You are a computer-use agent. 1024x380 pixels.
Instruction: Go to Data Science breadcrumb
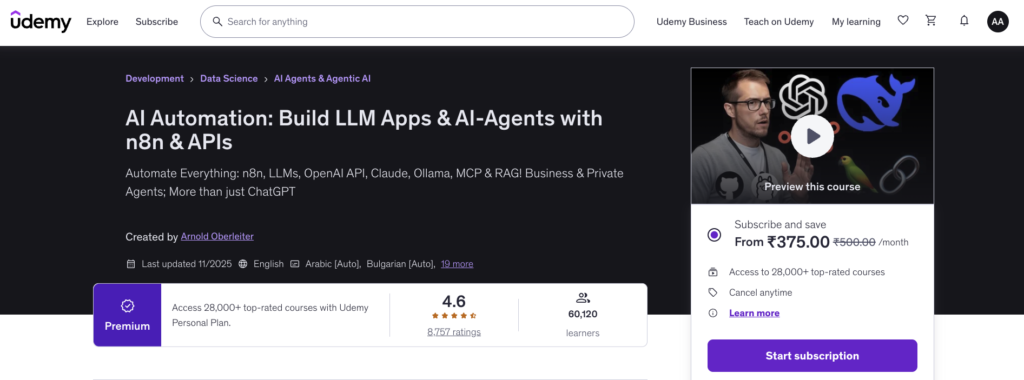tap(229, 78)
